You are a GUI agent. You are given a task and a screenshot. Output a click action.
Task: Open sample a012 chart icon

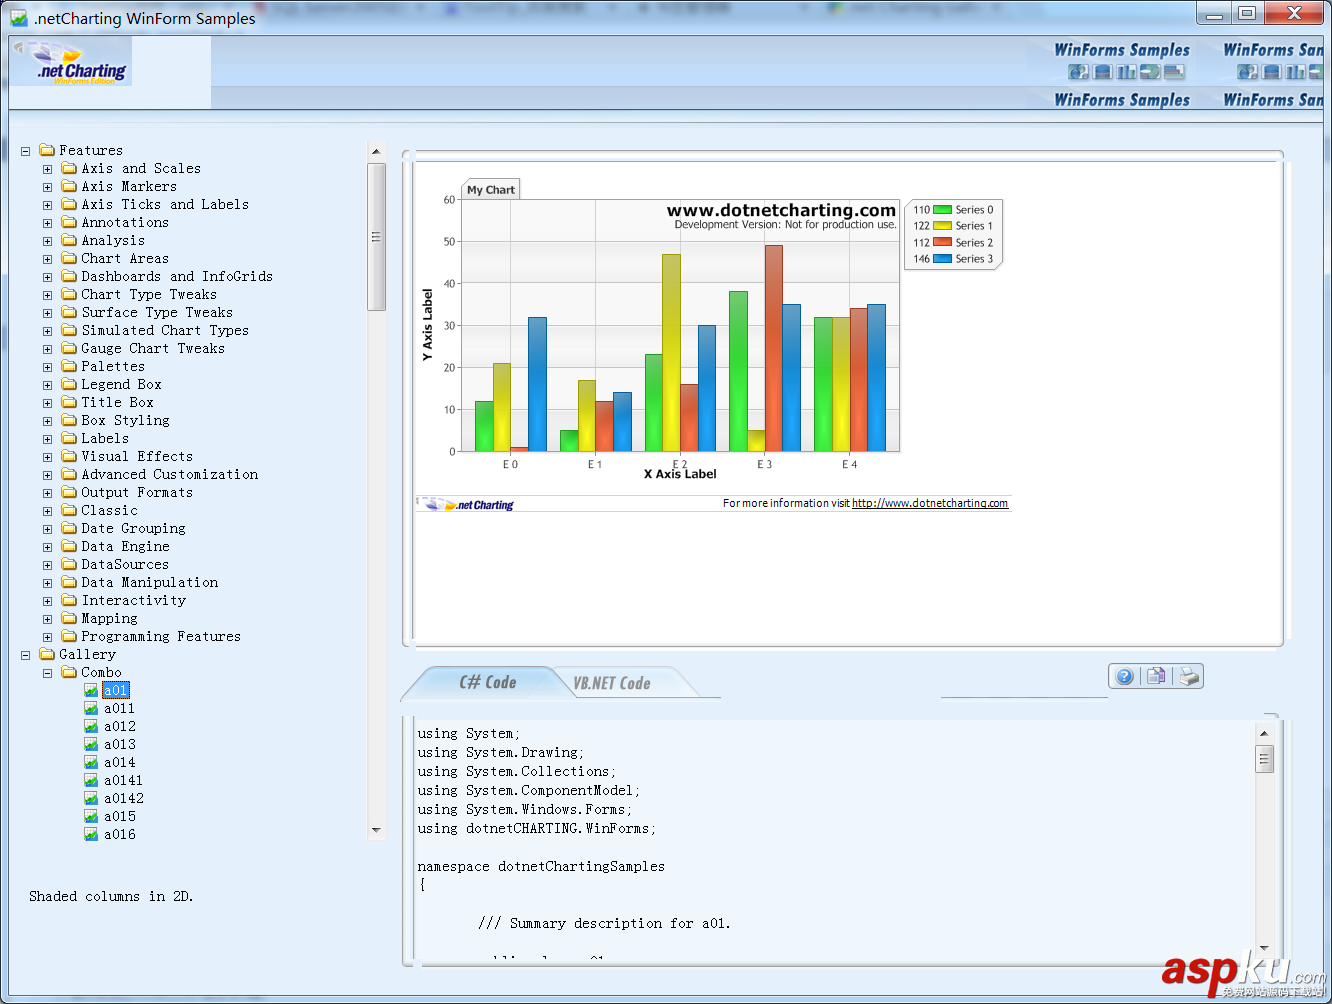click(x=91, y=726)
